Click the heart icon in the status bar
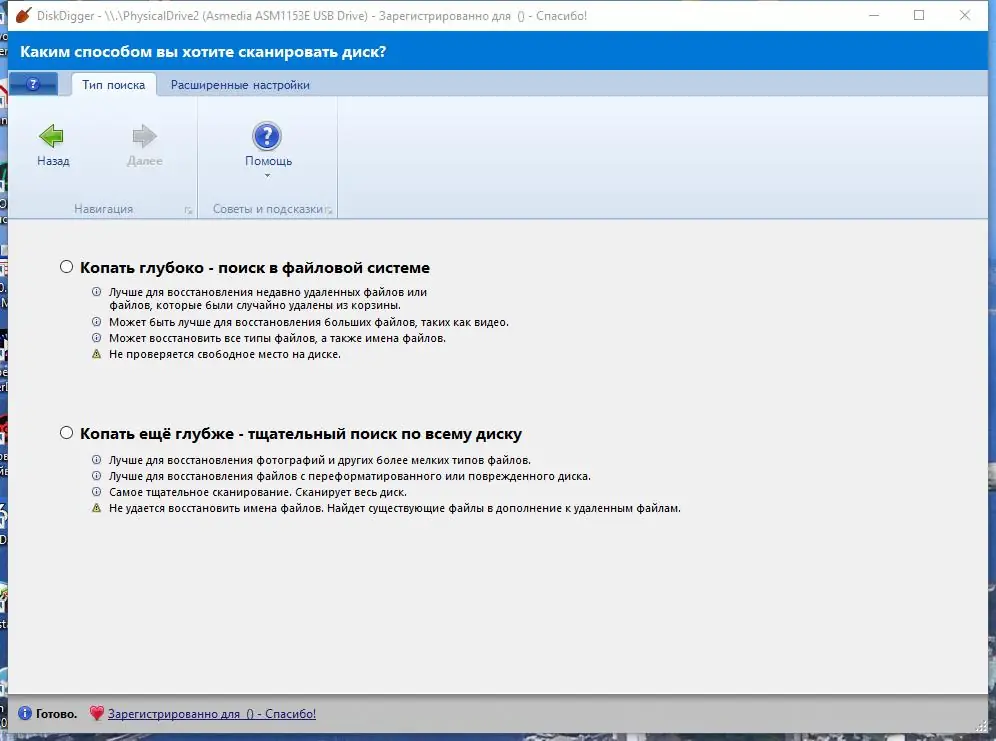The height and width of the screenshot is (741, 996). pos(97,713)
